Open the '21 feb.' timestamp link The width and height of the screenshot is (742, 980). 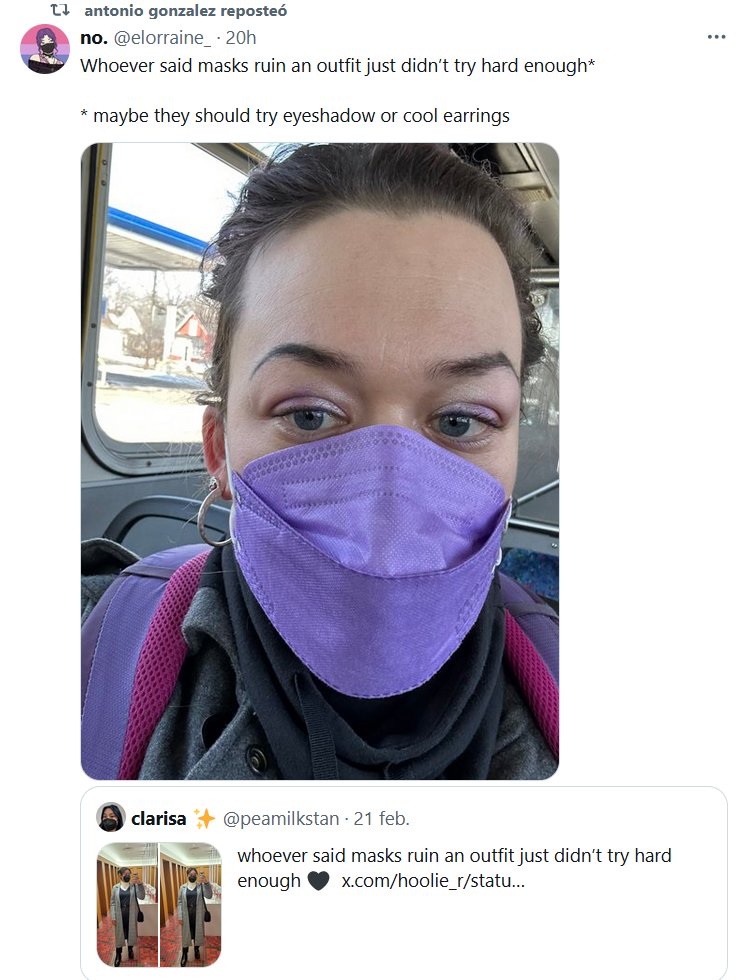(381, 818)
